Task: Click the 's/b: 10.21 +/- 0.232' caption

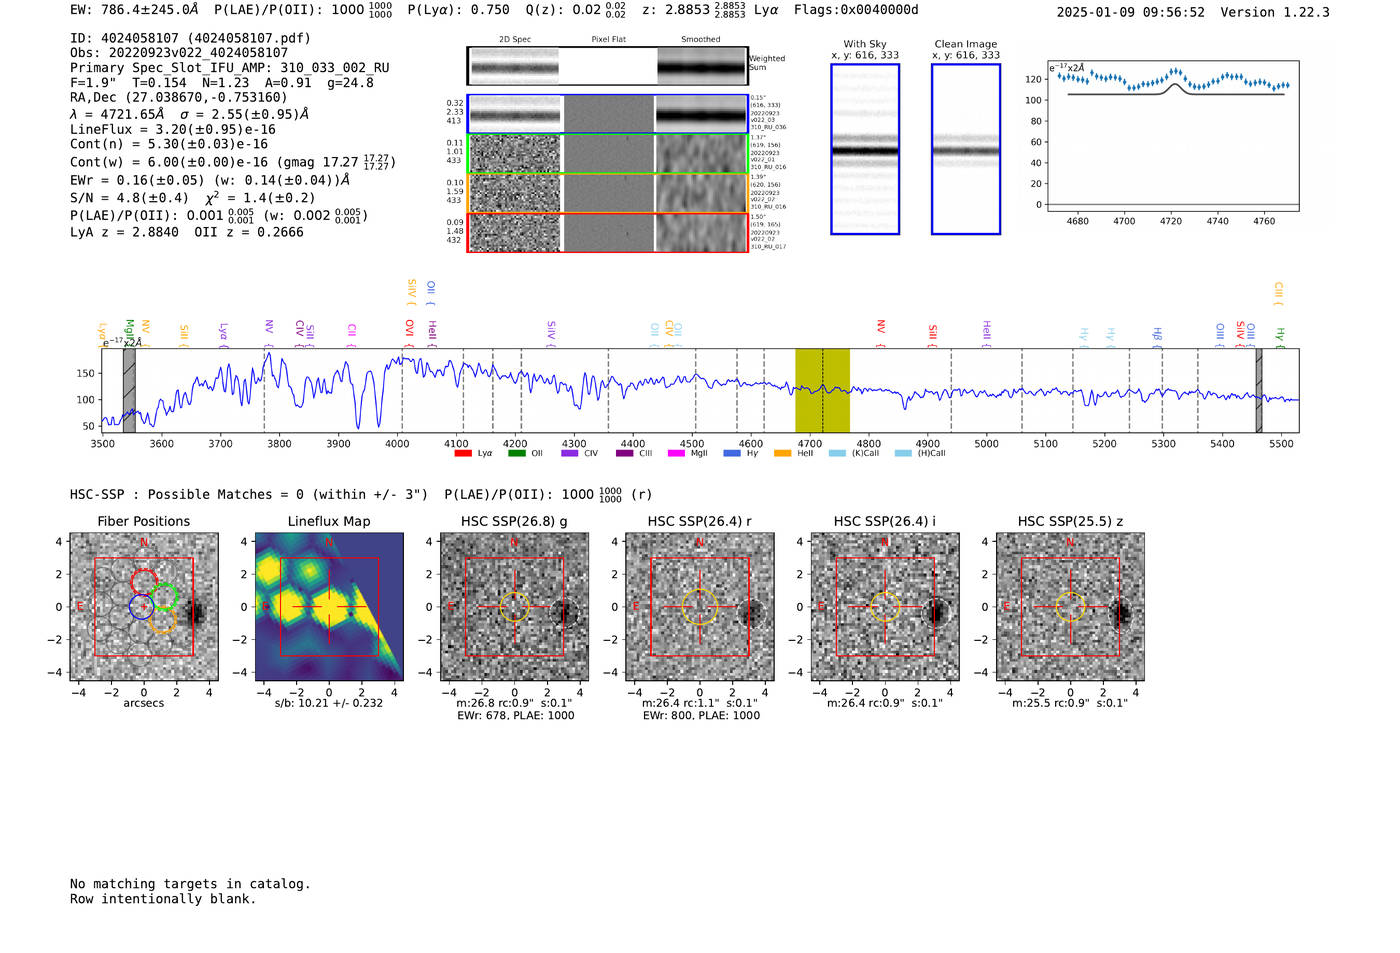Action: click(329, 703)
